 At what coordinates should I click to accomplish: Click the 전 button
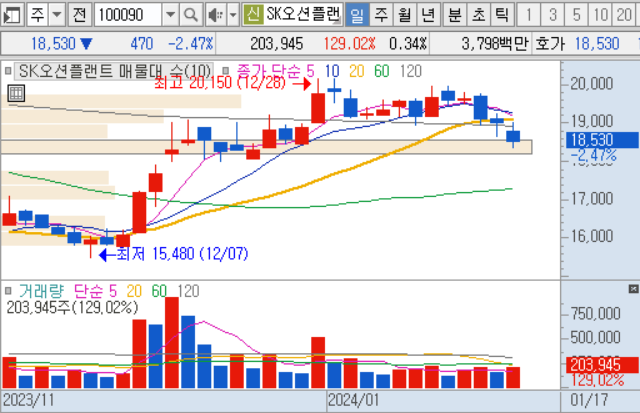pyautogui.click(x=79, y=15)
